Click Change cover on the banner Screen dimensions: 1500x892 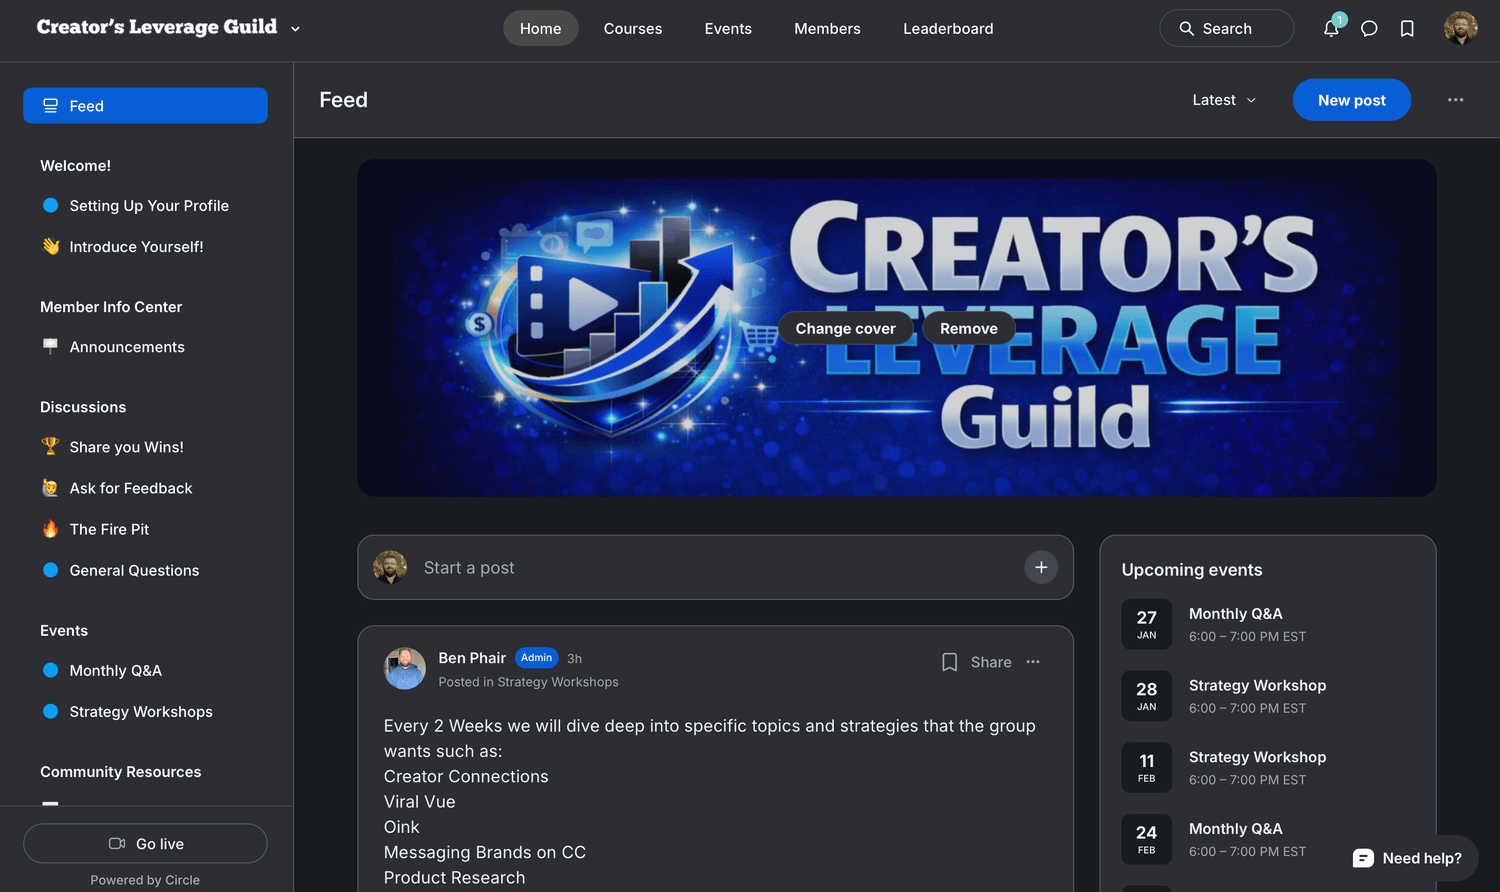pyautogui.click(x=845, y=328)
